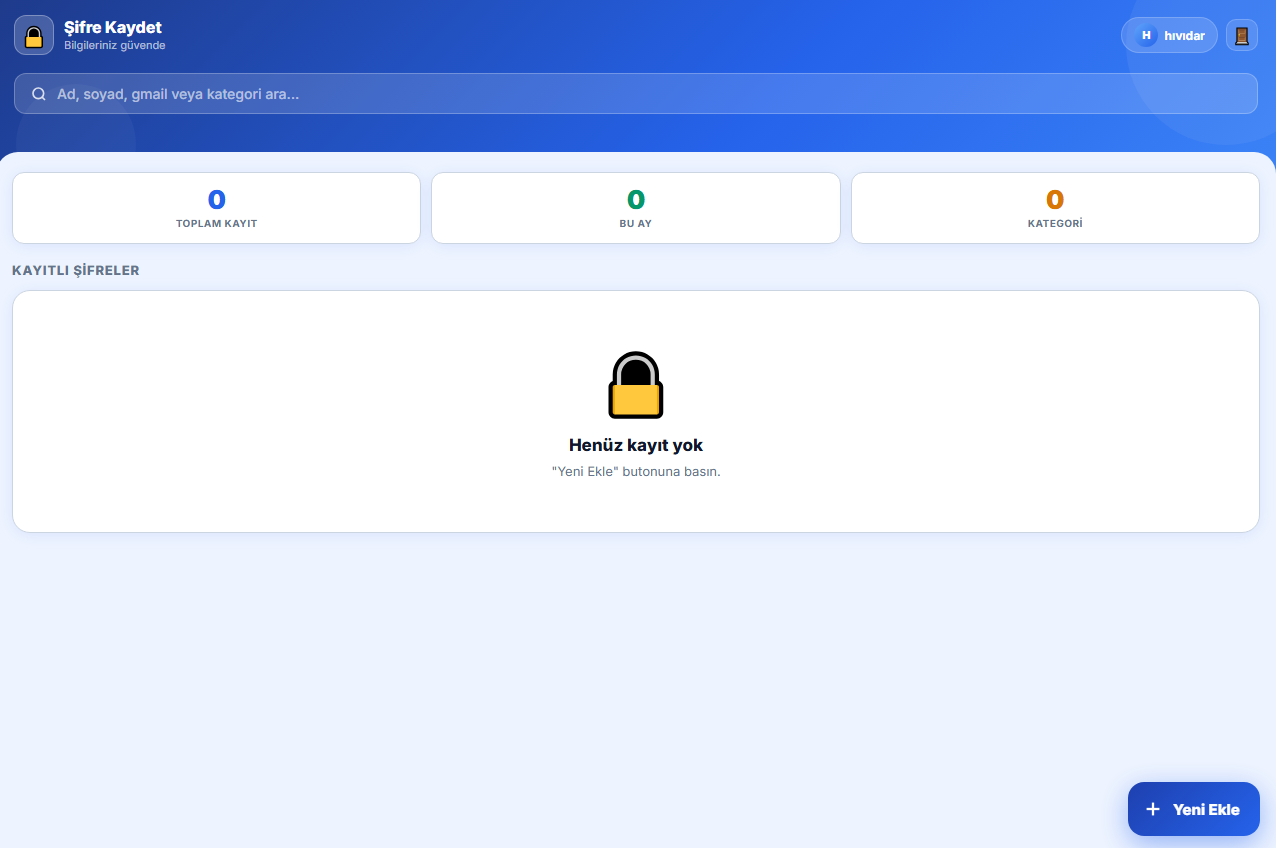
Task: Click the orange 0 category count
Action: pyautogui.click(x=1055, y=200)
